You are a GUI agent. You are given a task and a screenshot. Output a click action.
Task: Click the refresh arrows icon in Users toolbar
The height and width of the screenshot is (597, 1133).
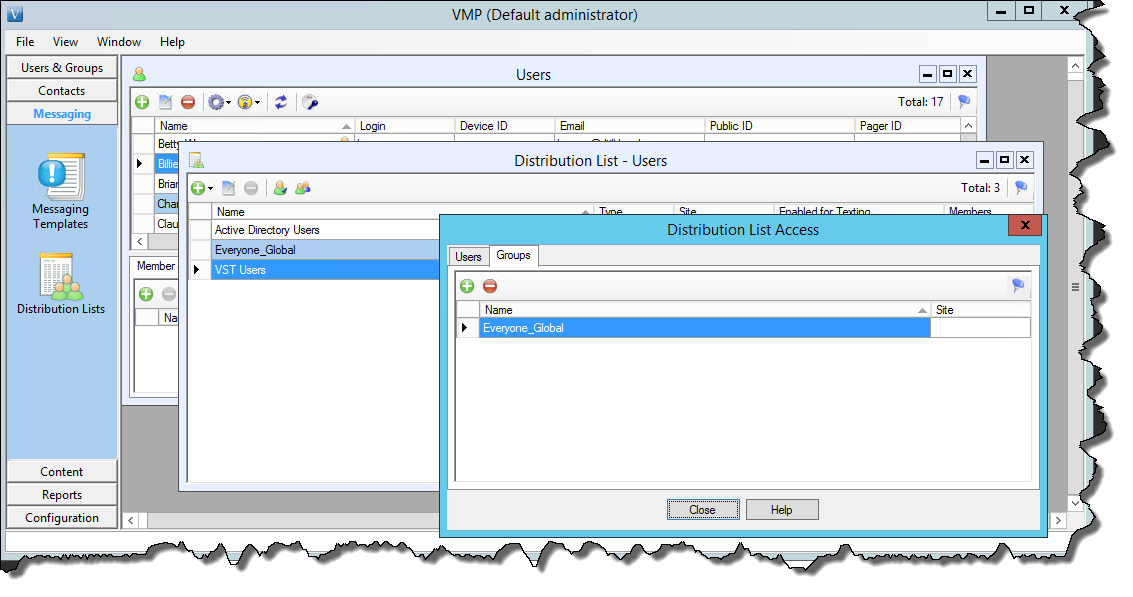tap(281, 102)
